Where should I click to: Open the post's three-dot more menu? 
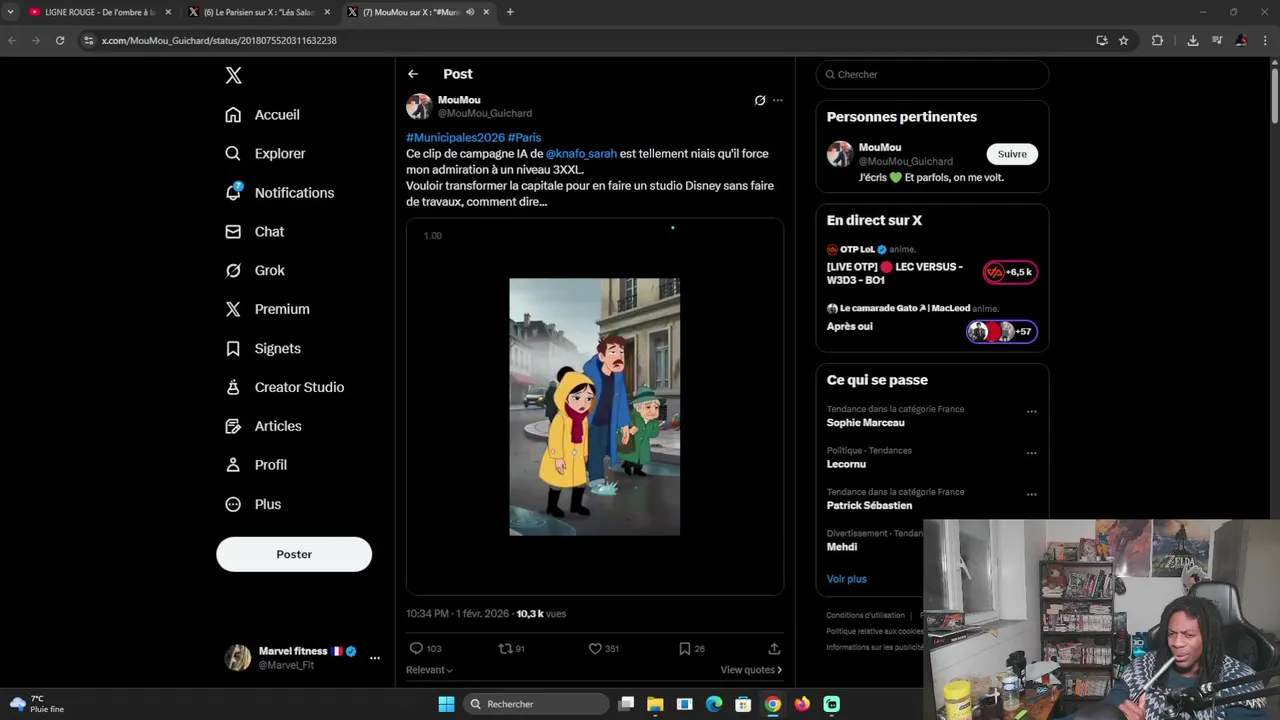coord(778,100)
